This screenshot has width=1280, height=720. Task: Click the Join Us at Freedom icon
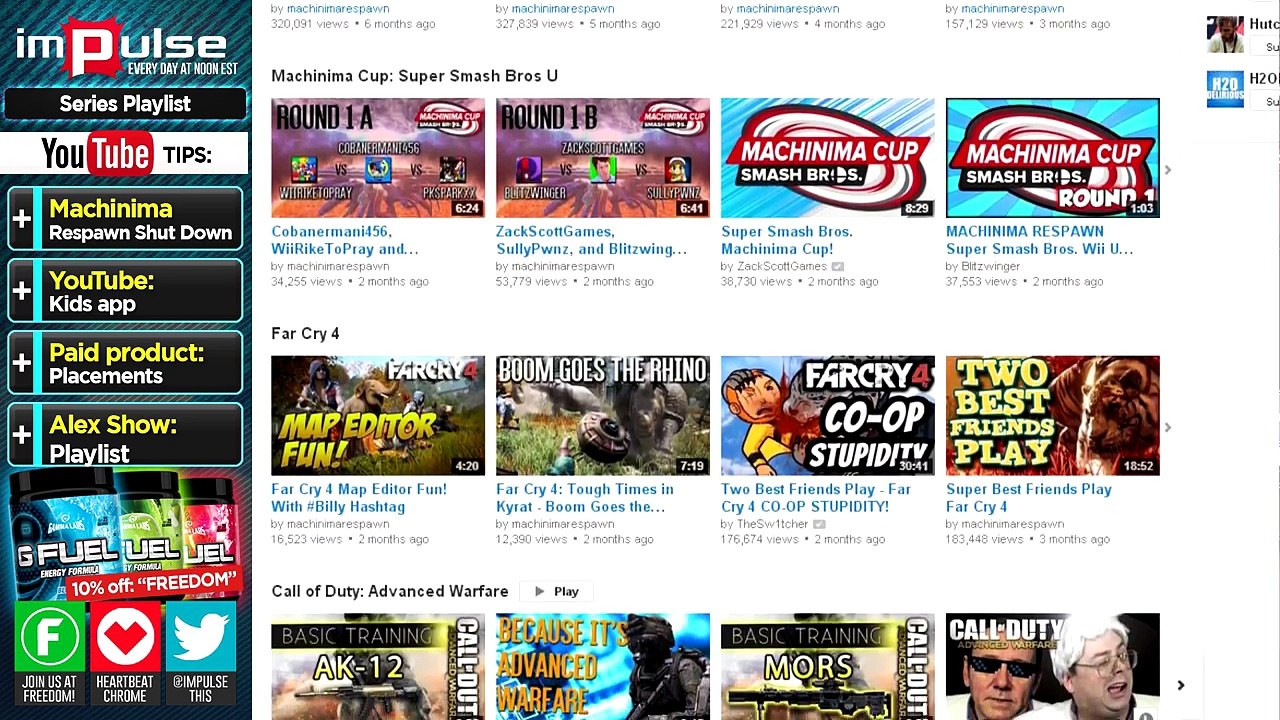coord(49,637)
